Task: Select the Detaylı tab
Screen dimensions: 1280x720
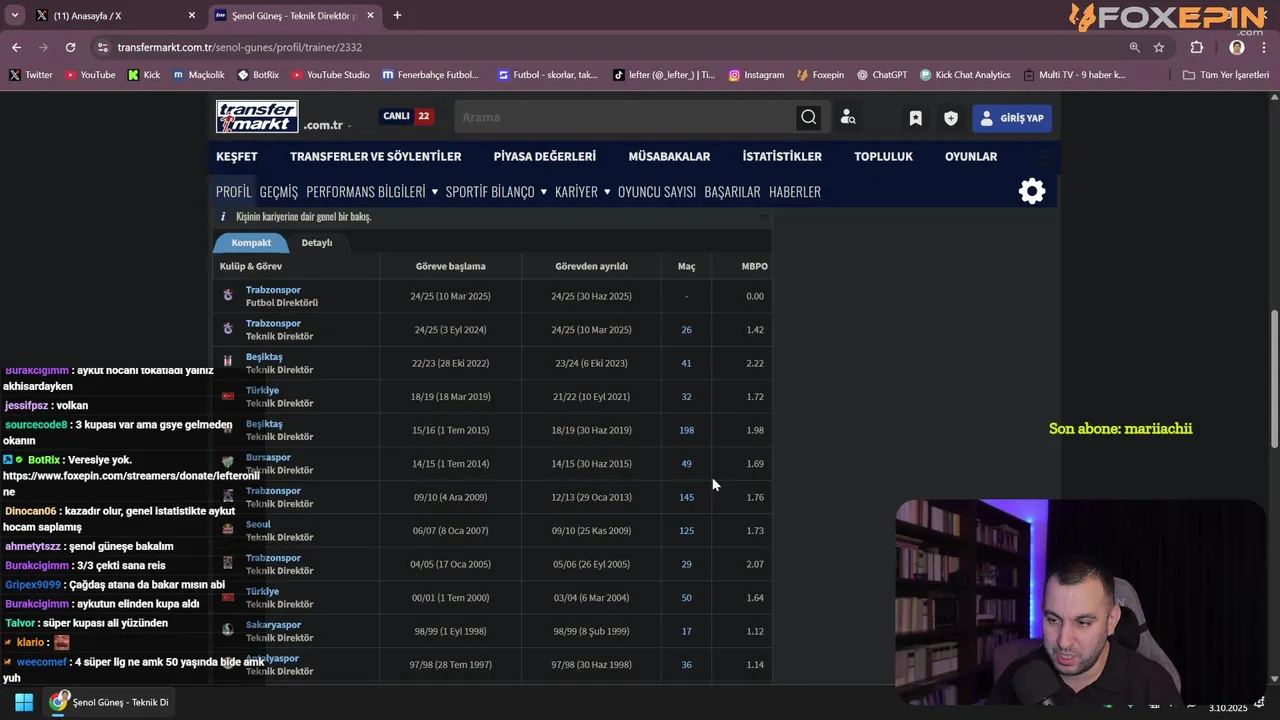Action: coord(316,243)
